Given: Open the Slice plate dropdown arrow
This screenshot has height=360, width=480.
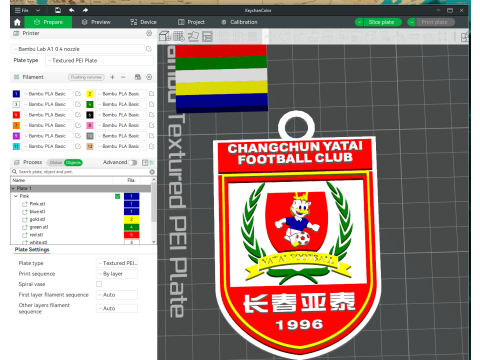Looking at the screenshot, I should point(359,22).
